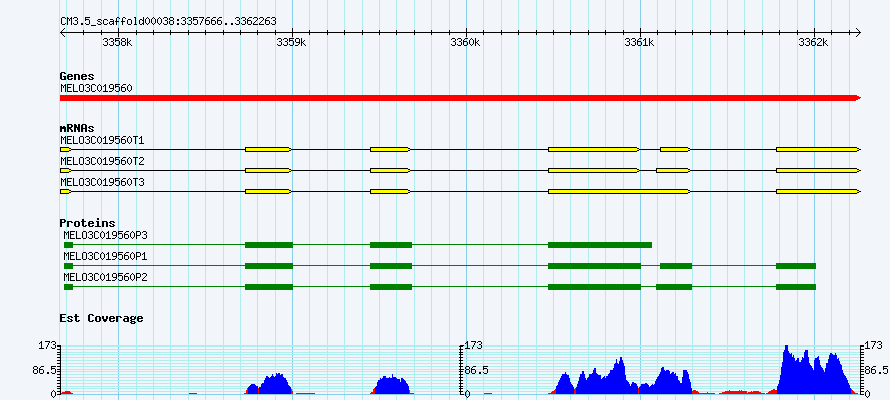The image size is (890, 400).
Task: Click the last exon of MELO3C019560T3
Action: [x=818, y=192]
